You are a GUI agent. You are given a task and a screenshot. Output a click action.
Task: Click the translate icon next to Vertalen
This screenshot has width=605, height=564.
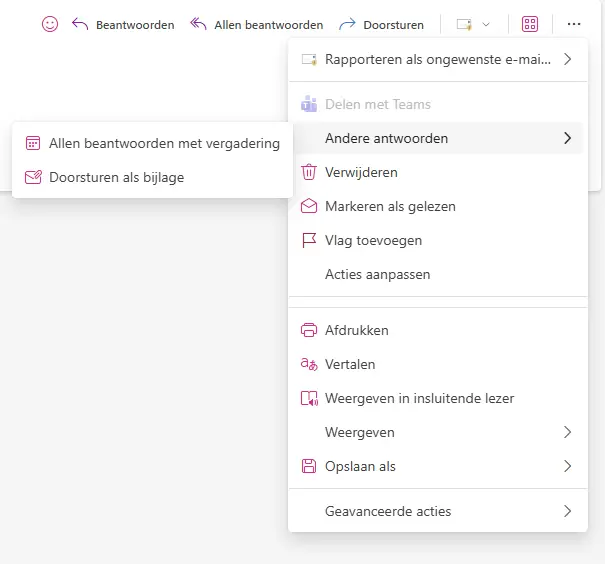(309, 364)
